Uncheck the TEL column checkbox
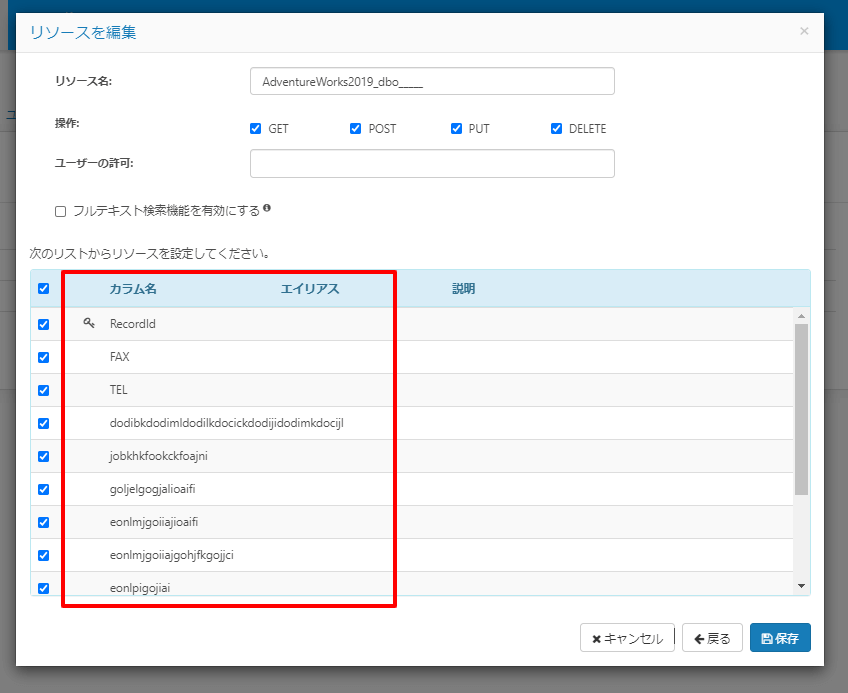Viewport: 848px width, 693px height. point(44,390)
